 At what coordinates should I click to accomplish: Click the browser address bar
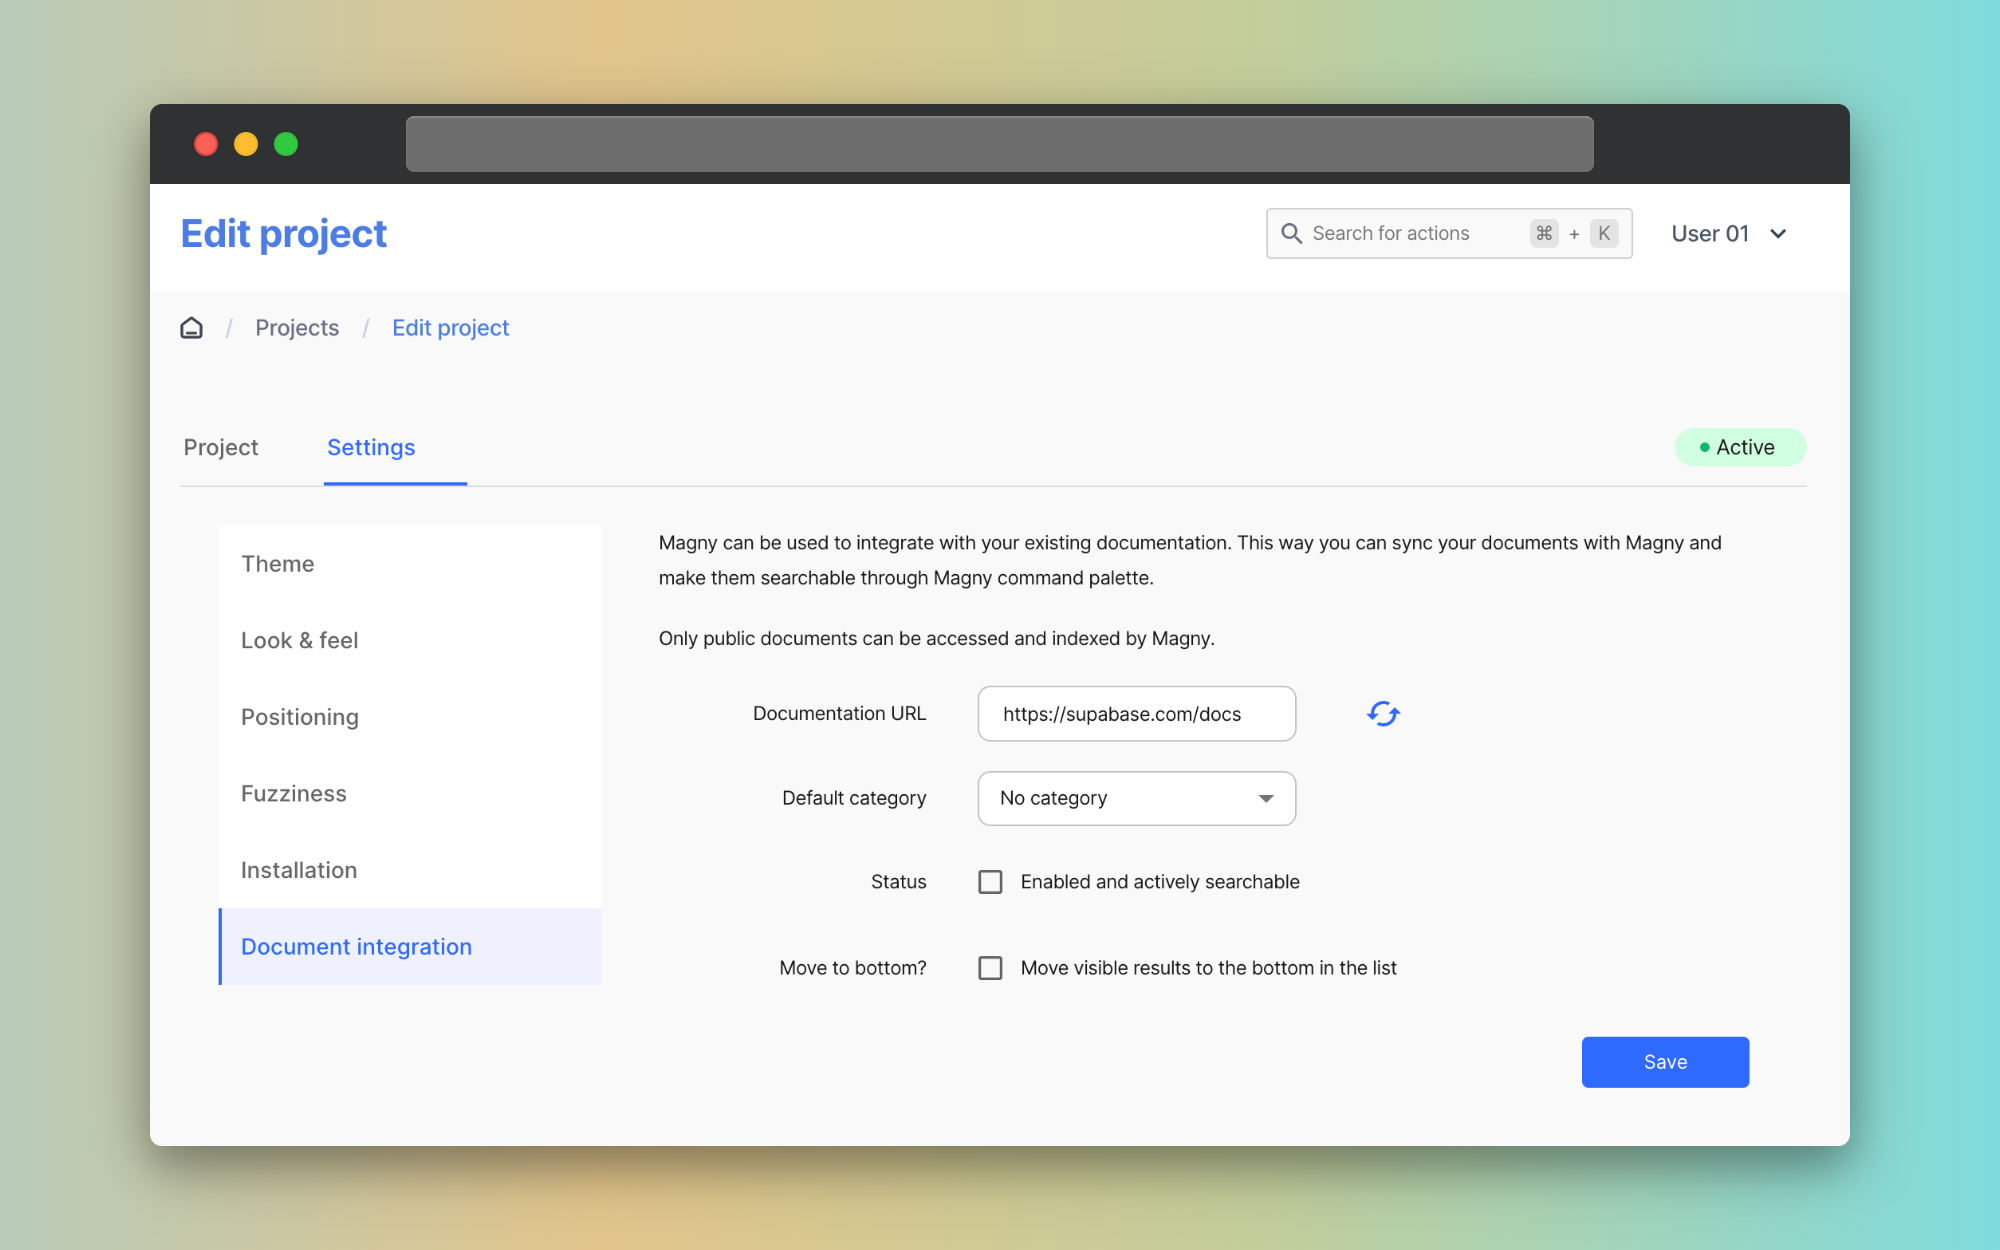pyautogui.click(x=1000, y=144)
